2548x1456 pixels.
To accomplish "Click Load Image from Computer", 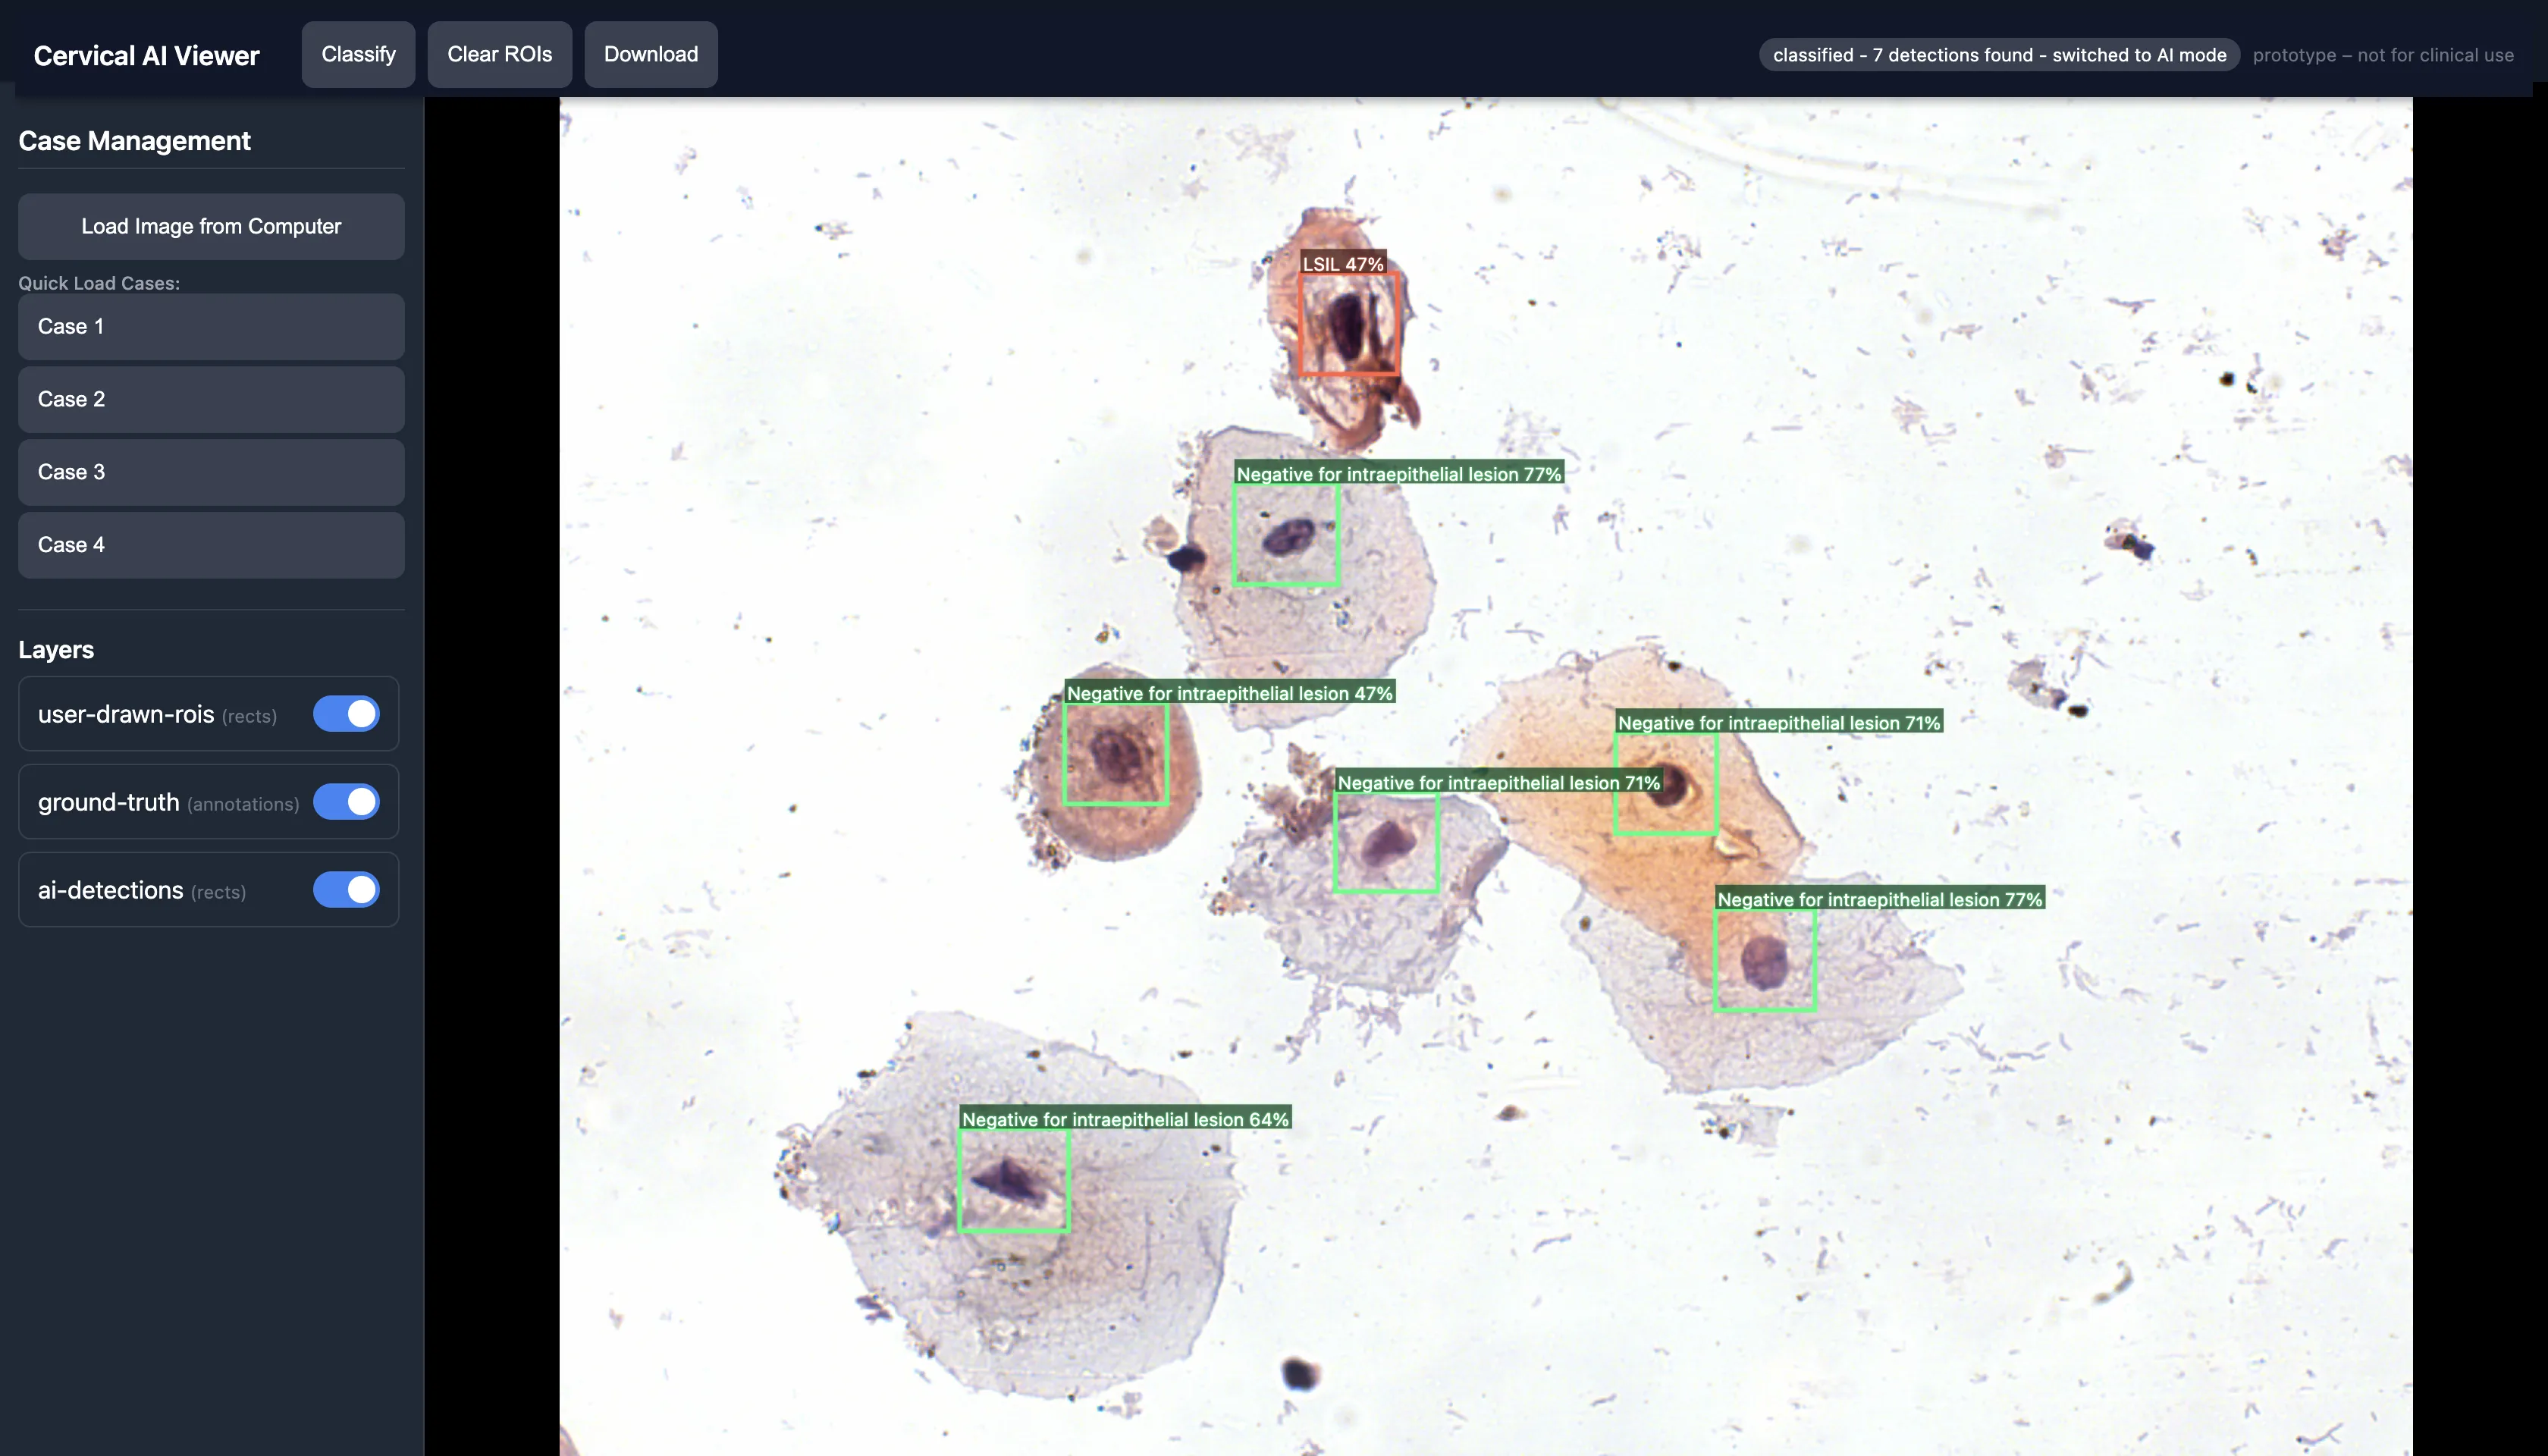I will [x=210, y=226].
